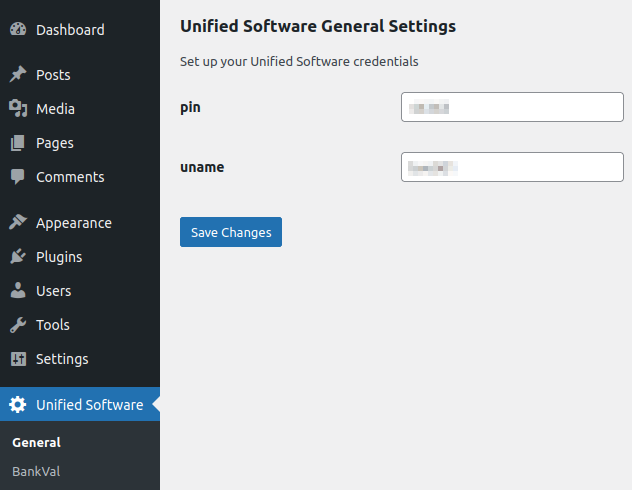Image resolution: width=632 pixels, height=490 pixels.
Task: Open the Media library menu
Action: tap(56, 109)
